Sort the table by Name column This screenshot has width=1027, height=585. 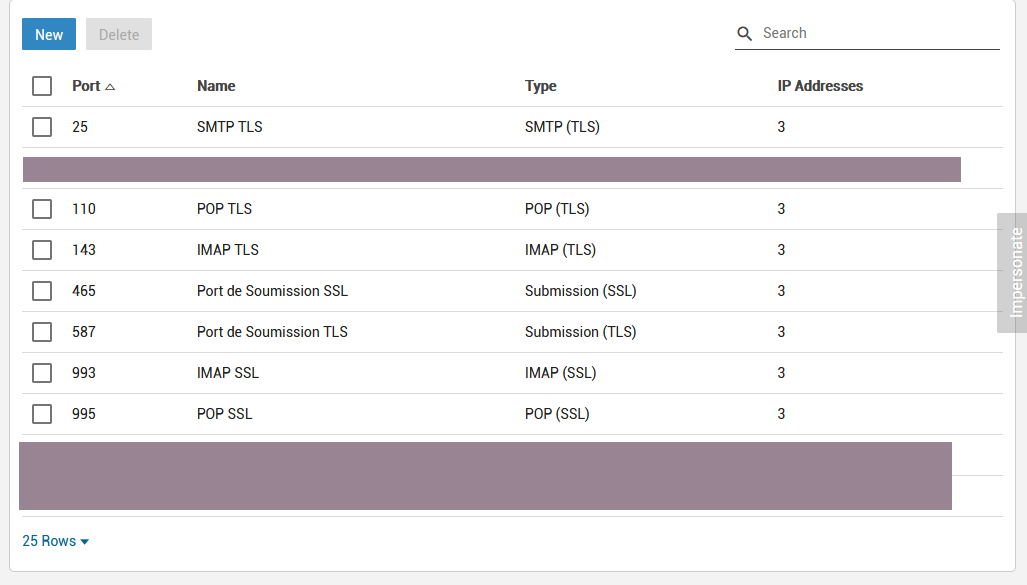point(216,86)
